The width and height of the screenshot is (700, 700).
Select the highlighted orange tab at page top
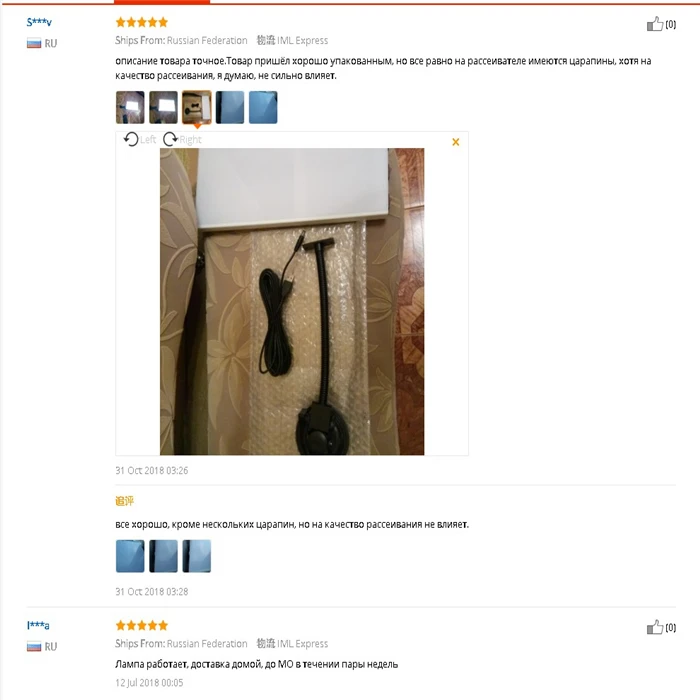tap(162, 2)
